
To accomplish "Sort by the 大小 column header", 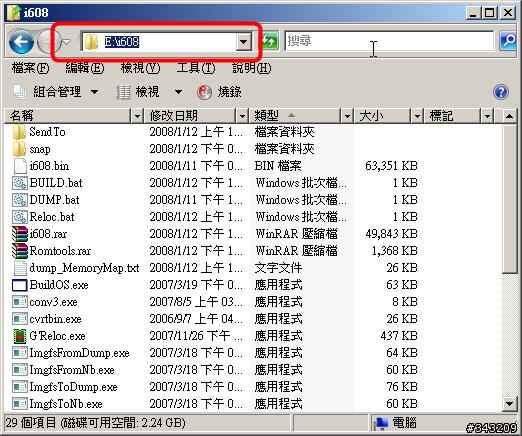I will click(382, 116).
